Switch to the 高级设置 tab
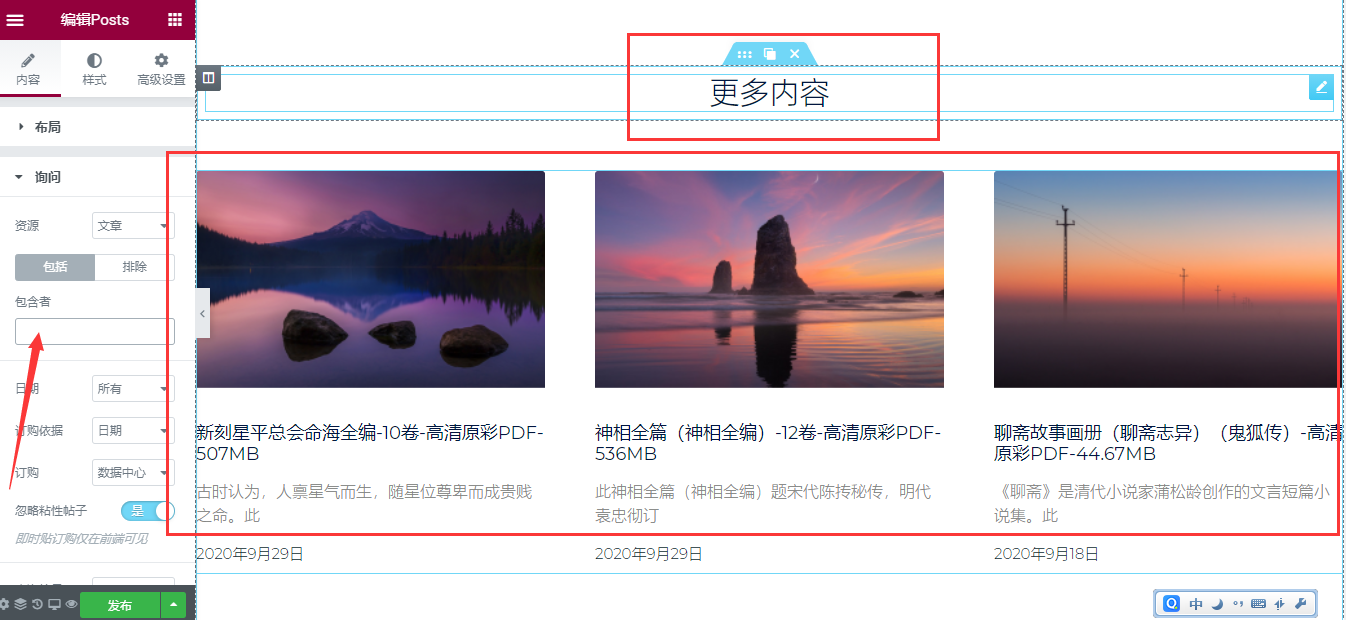Image resolution: width=1346 pixels, height=620 pixels. tap(161, 70)
